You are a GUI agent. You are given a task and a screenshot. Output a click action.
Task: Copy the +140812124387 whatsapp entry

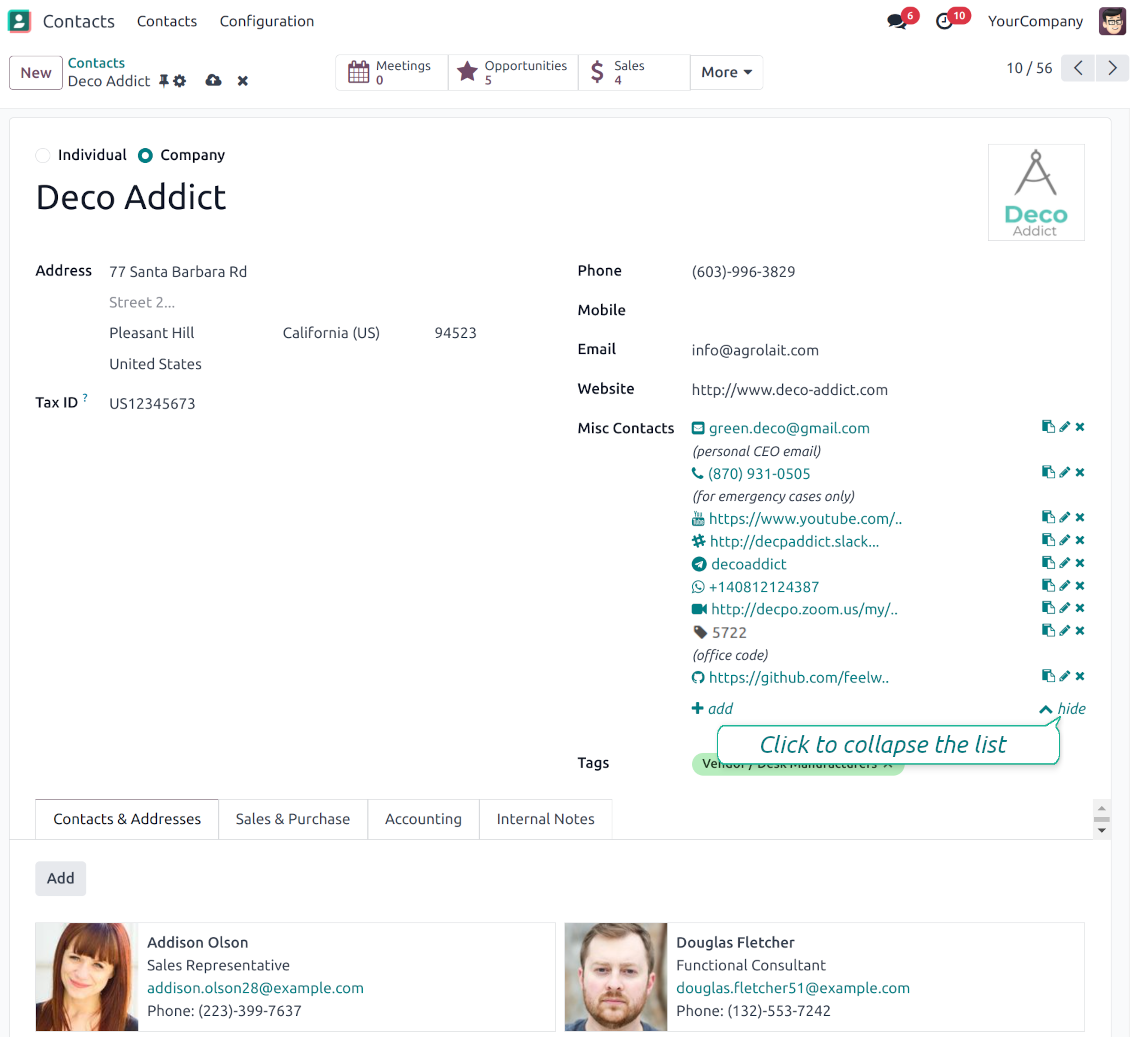pyautogui.click(x=1049, y=585)
